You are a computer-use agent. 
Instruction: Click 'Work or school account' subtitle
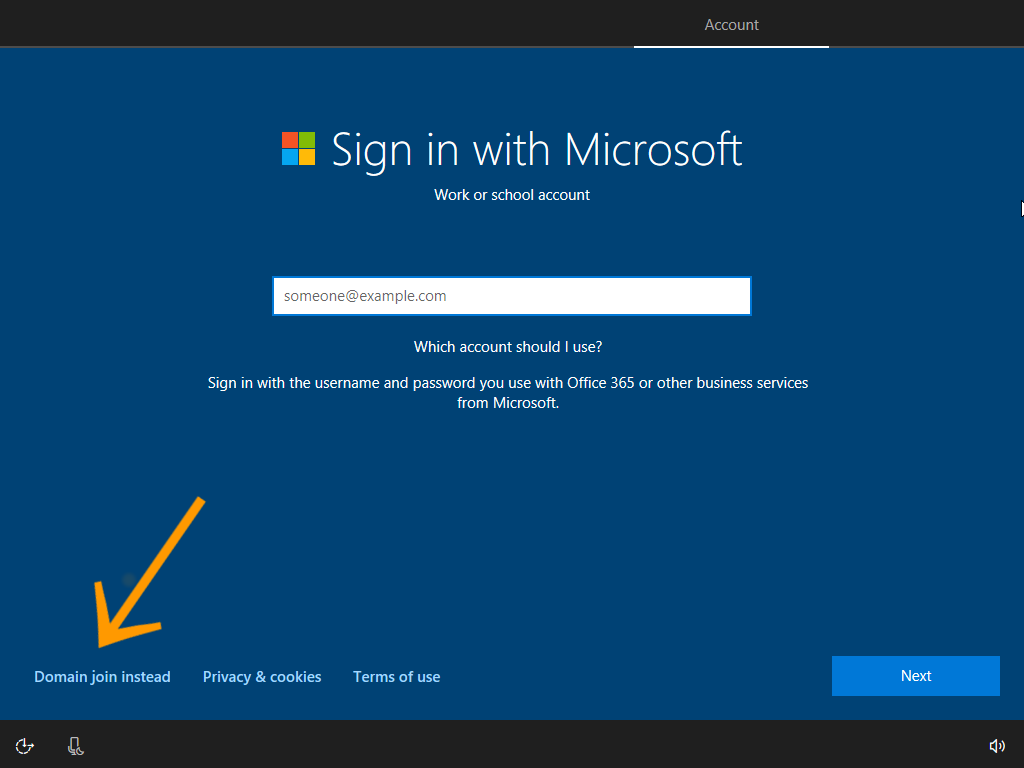(x=512, y=195)
